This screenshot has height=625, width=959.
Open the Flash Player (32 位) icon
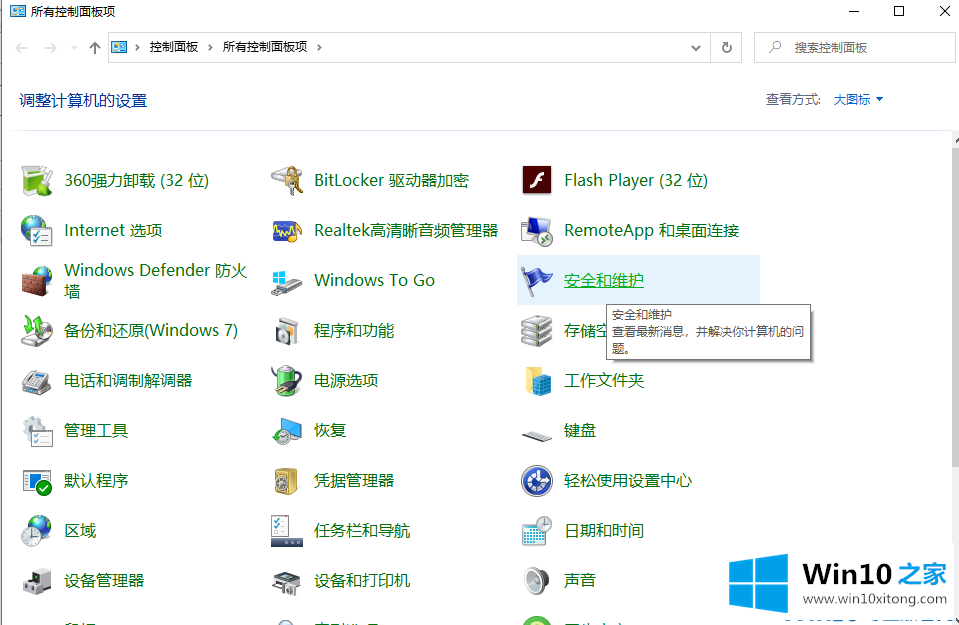537,180
